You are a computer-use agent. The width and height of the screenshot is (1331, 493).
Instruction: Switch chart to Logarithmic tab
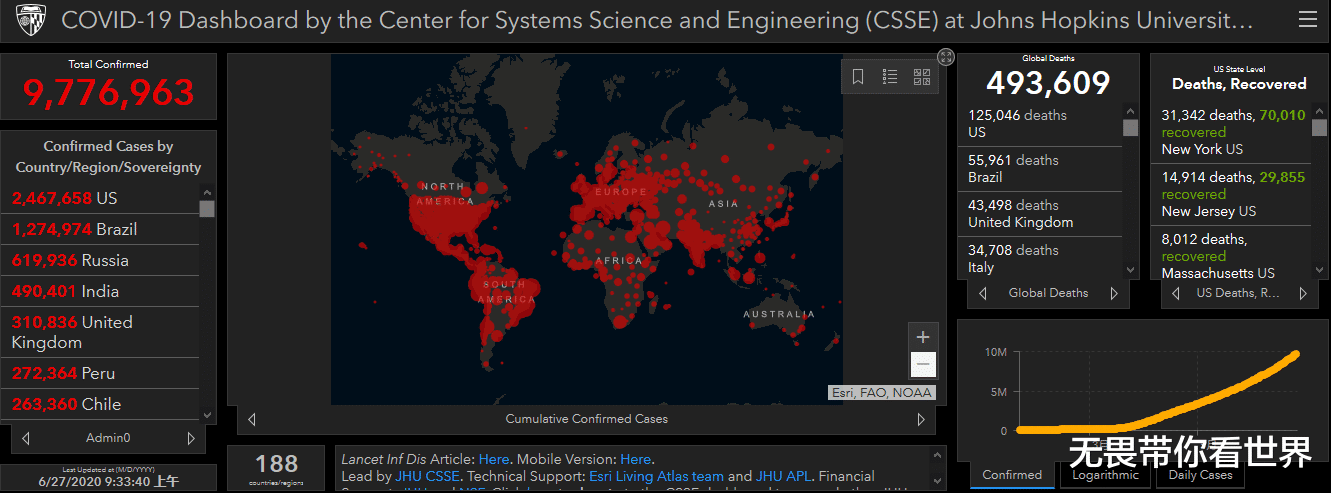pos(1106,475)
